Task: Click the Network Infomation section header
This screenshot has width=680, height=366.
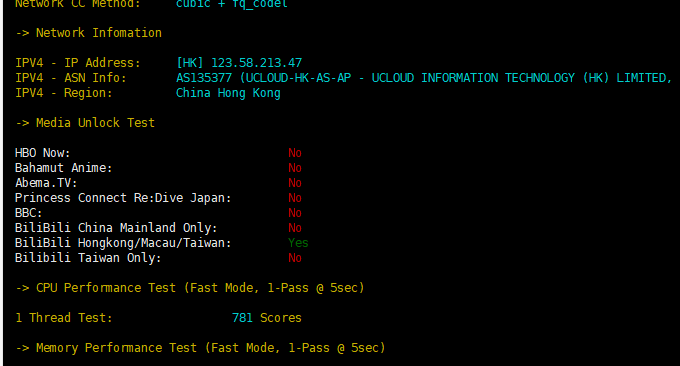Action: pyautogui.click(x=88, y=33)
